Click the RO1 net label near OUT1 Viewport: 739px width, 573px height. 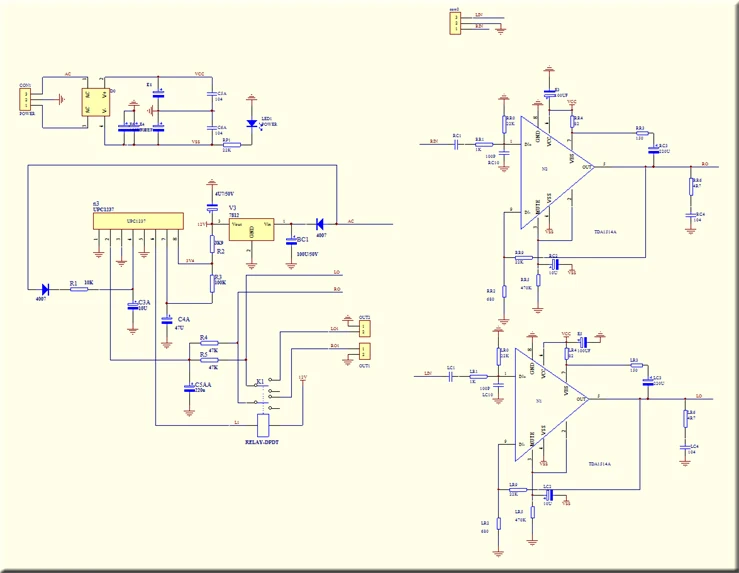pyautogui.click(x=334, y=345)
